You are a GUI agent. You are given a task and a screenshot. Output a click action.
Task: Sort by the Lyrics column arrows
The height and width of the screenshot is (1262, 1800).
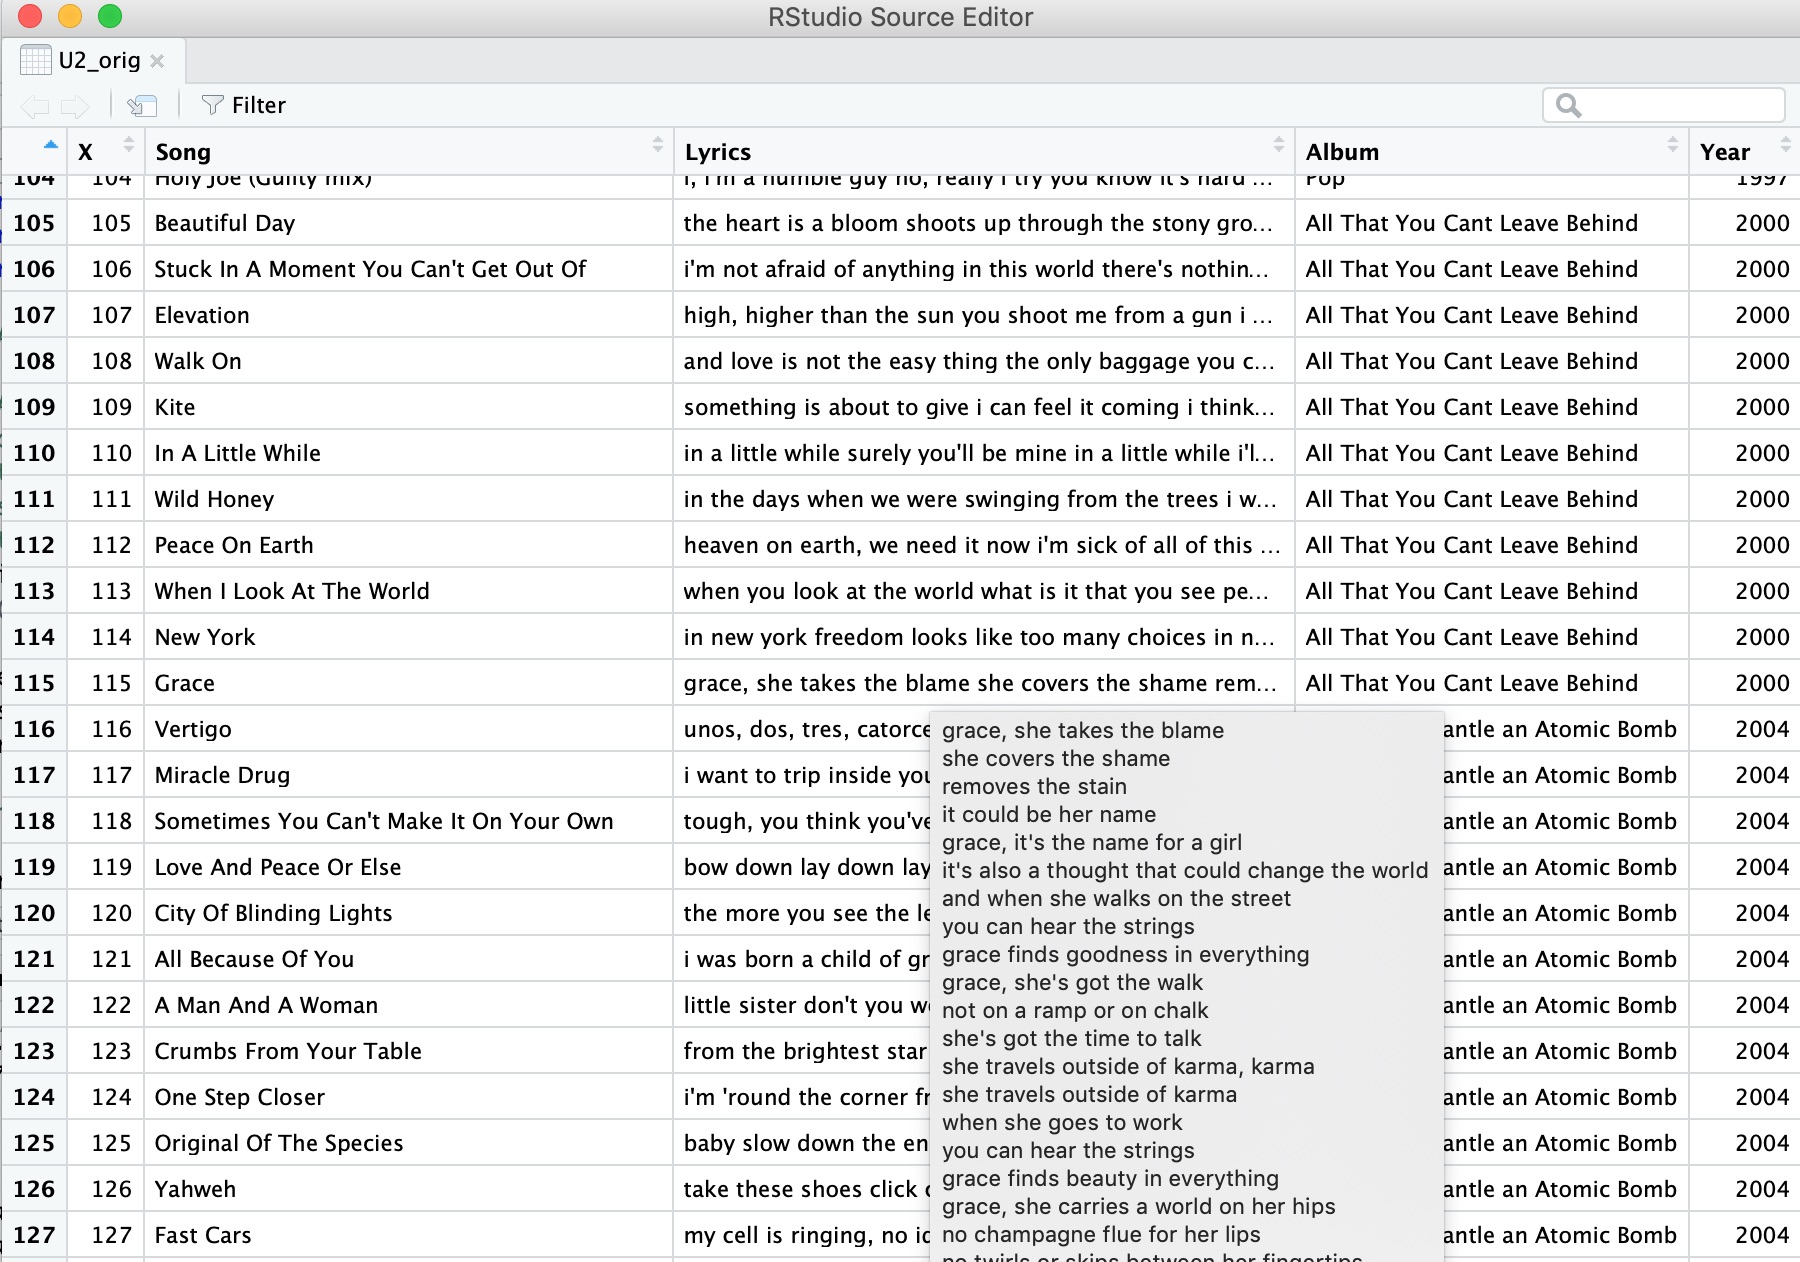tap(1278, 145)
